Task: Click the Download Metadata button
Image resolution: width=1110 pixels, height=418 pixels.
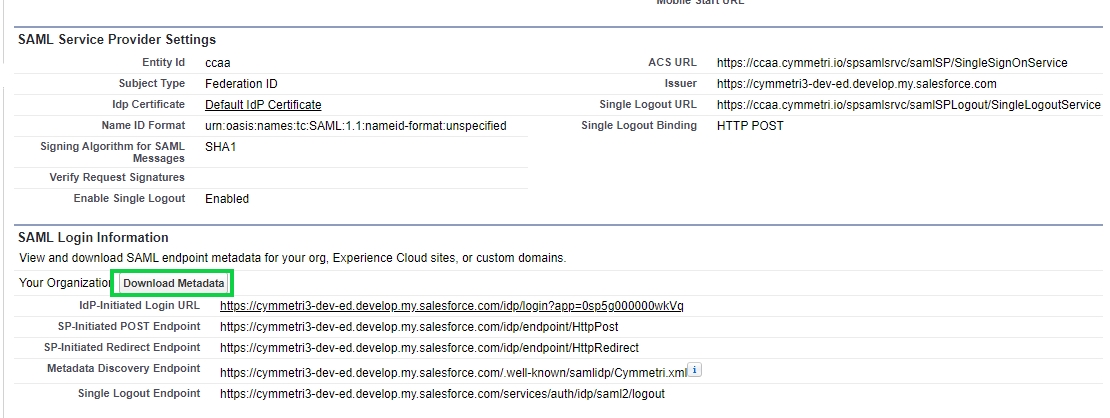Action: coord(173,284)
